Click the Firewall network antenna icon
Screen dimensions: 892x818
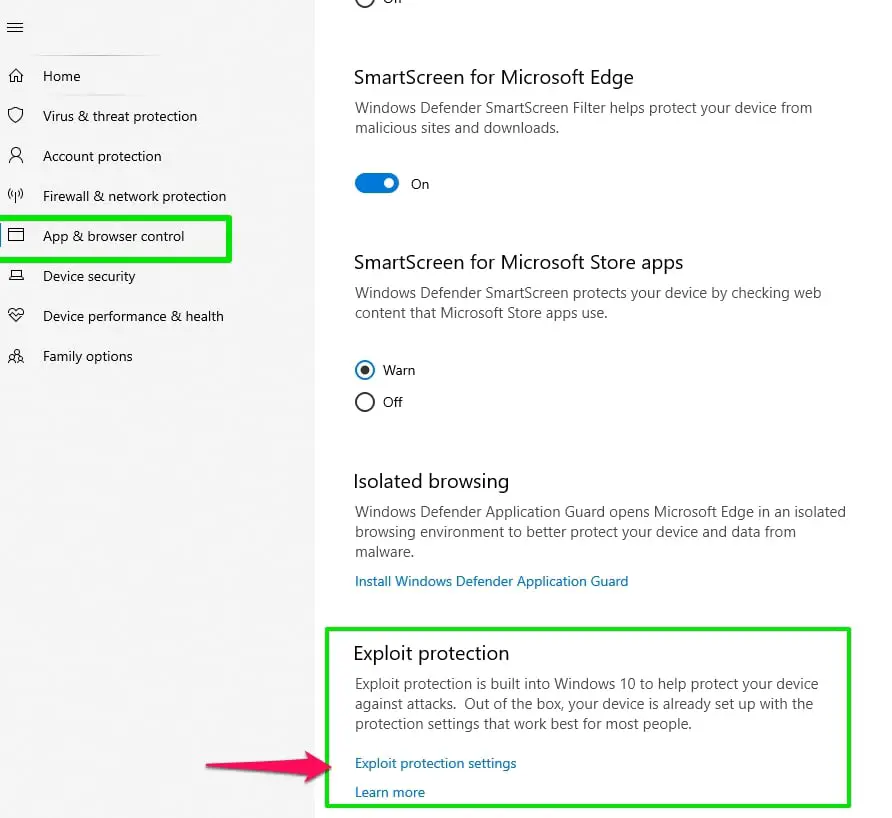click(x=16, y=196)
